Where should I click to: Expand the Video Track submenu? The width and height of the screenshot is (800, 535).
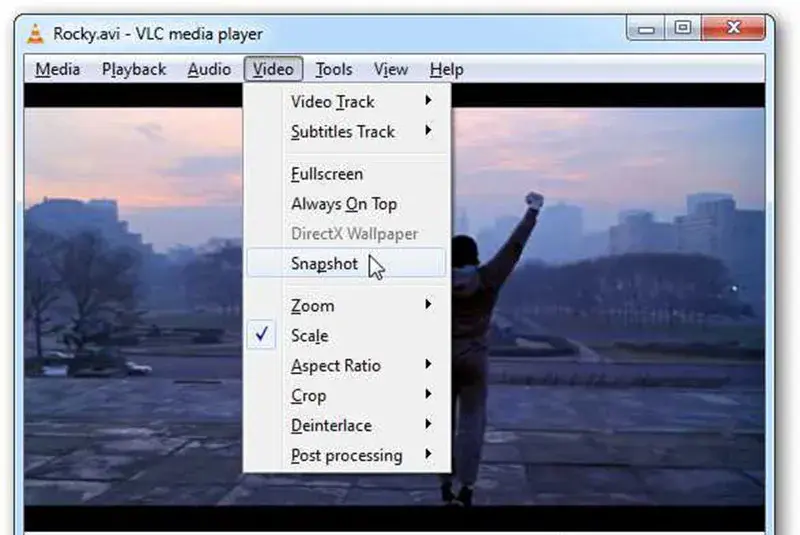pos(347,101)
